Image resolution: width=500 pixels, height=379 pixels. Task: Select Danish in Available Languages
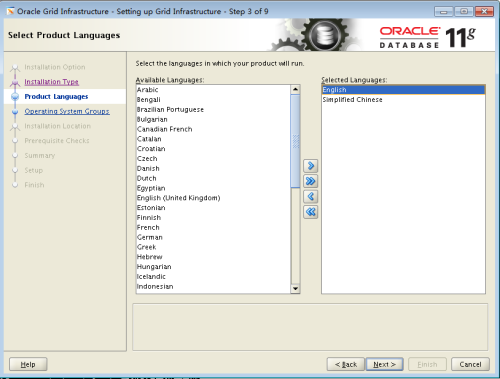click(213, 168)
